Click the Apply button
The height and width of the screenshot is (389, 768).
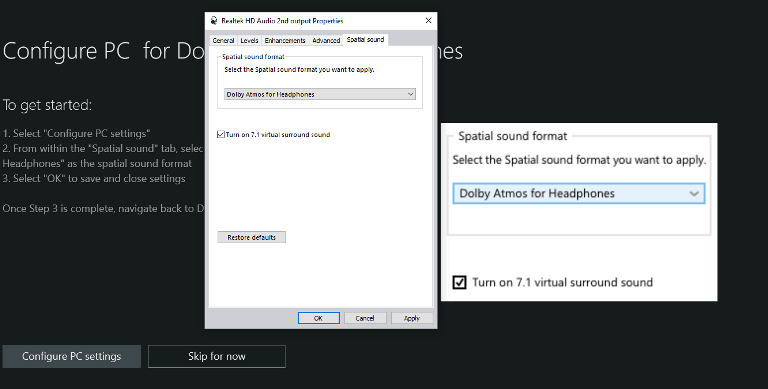point(412,318)
